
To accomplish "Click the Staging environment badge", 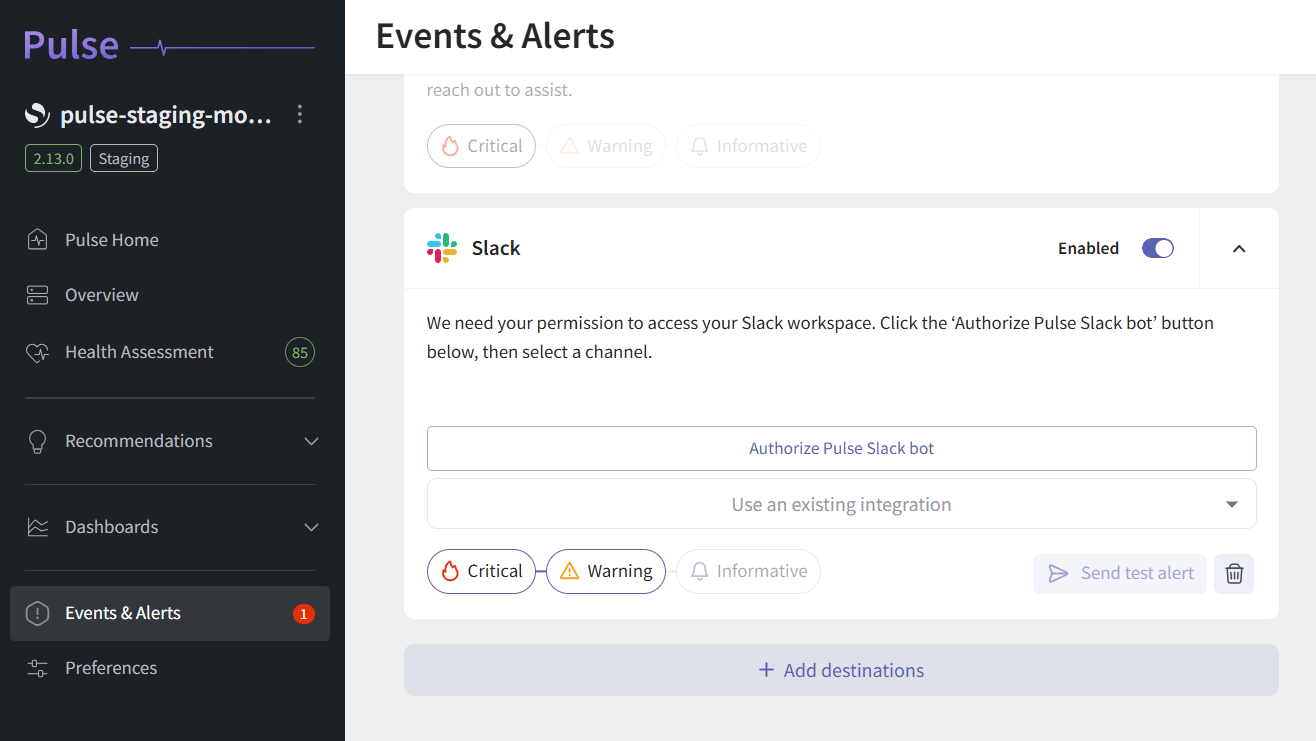I will point(124,159).
